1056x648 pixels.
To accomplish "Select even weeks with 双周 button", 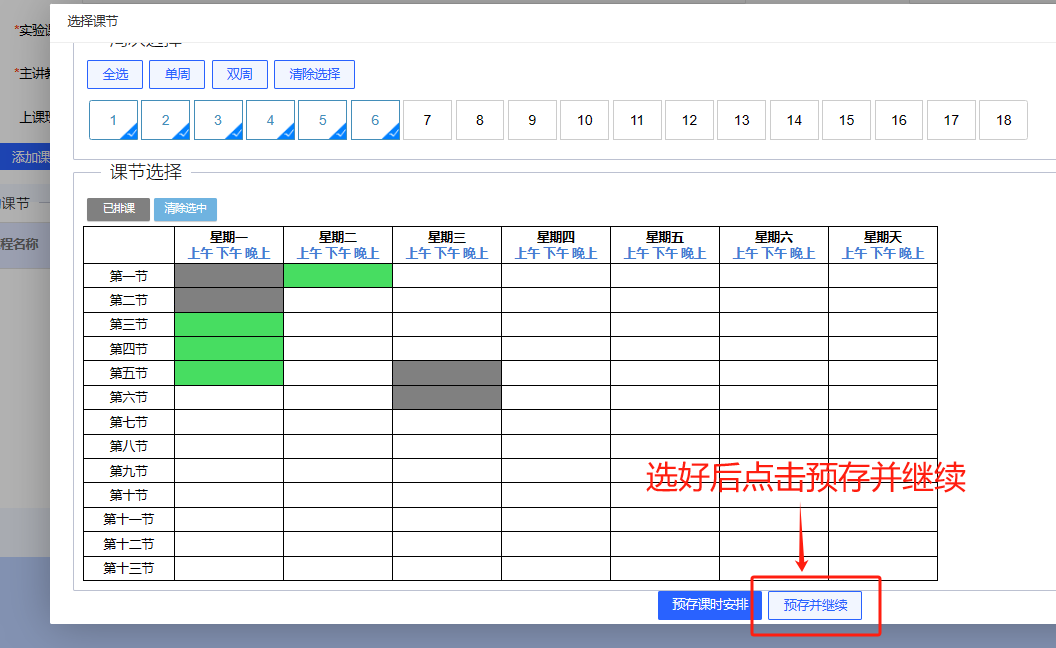I will pyautogui.click(x=239, y=74).
